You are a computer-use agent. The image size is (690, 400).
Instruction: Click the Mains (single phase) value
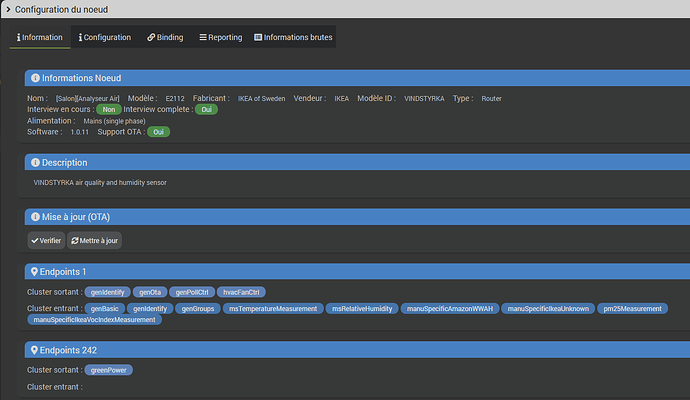point(114,121)
